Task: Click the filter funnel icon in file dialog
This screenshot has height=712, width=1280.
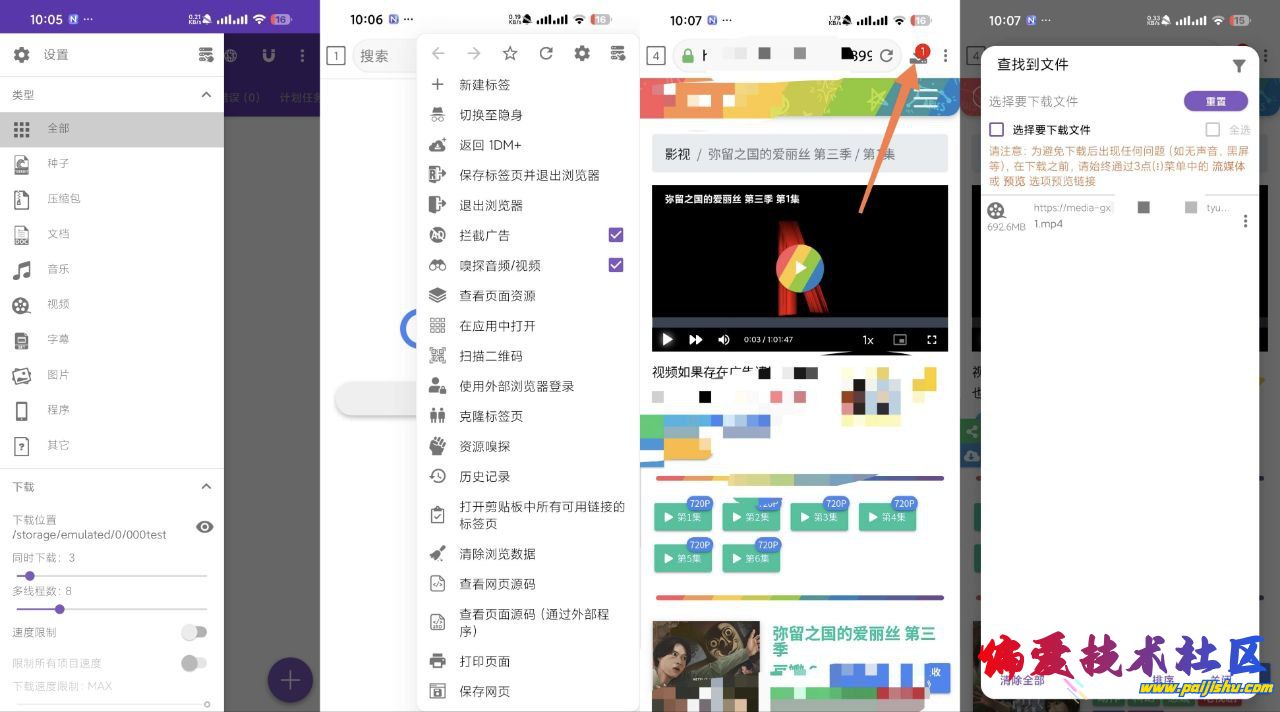Action: tap(1239, 66)
